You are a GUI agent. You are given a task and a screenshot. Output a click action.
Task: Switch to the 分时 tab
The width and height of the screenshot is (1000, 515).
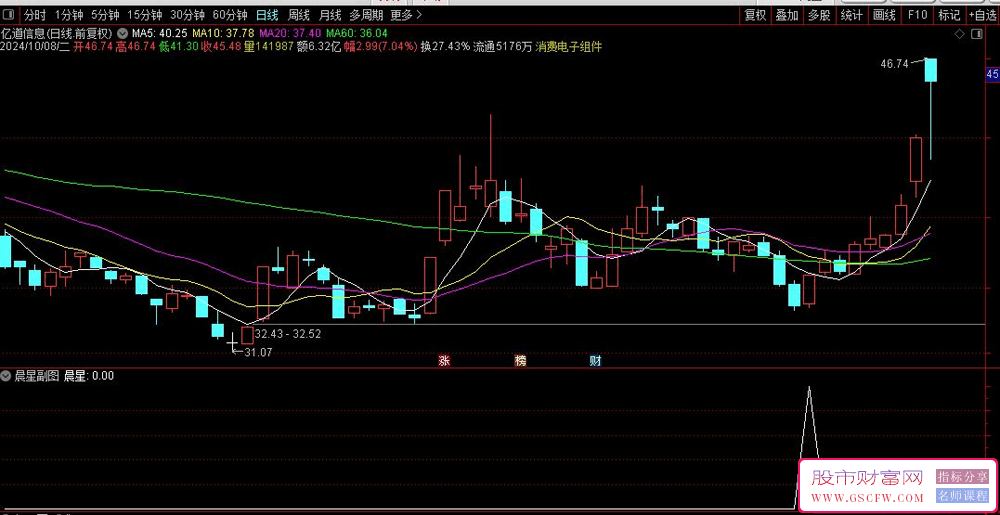tap(35, 15)
